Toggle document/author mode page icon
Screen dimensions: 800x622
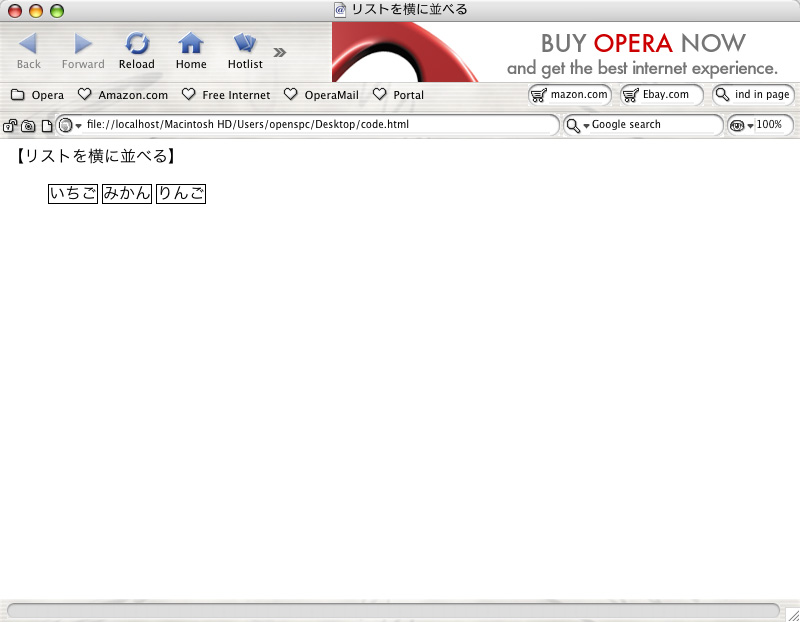click(x=46, y=126)
